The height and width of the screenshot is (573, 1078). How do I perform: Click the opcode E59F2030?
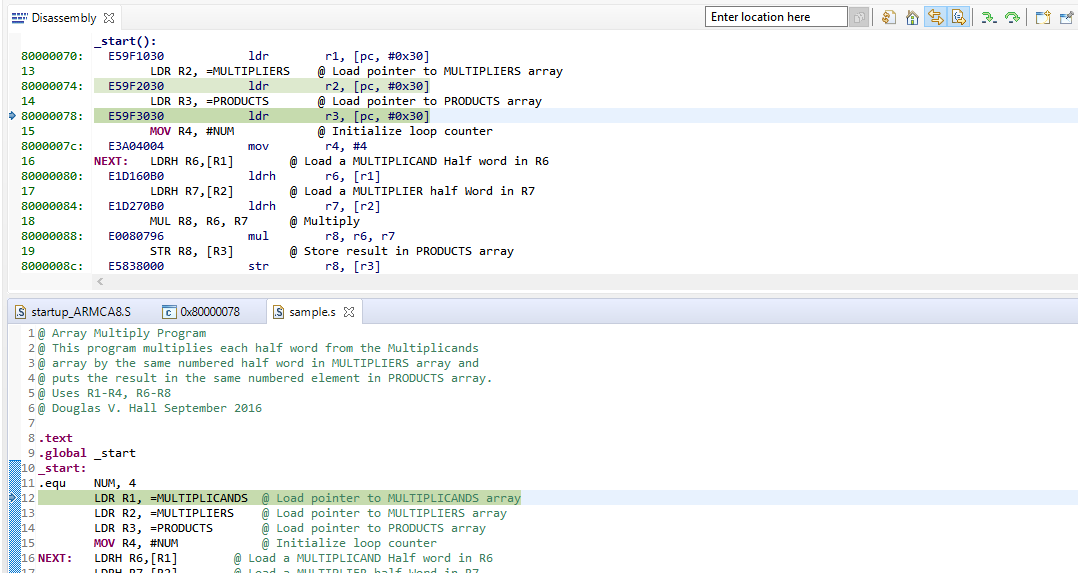click(136, 86)
